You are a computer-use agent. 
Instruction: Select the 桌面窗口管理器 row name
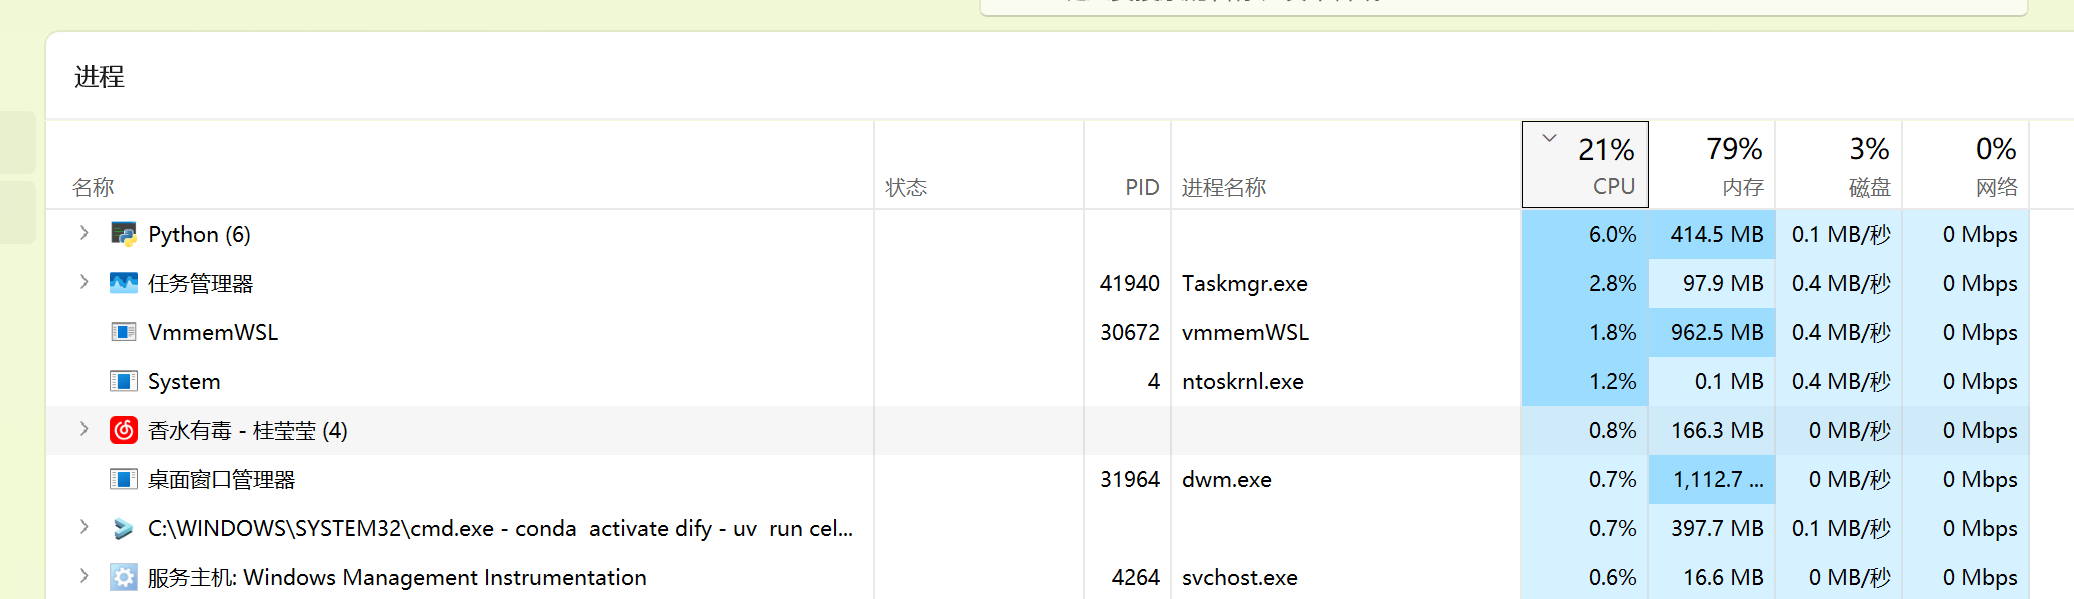pos(221,479)
